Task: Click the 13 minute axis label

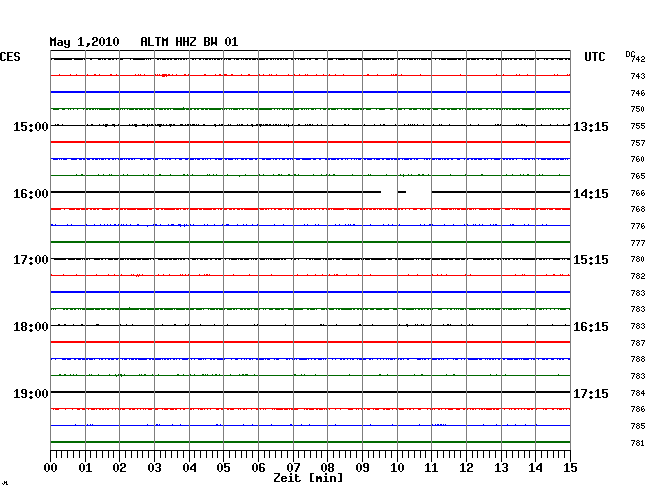Action: coord(501,468)
